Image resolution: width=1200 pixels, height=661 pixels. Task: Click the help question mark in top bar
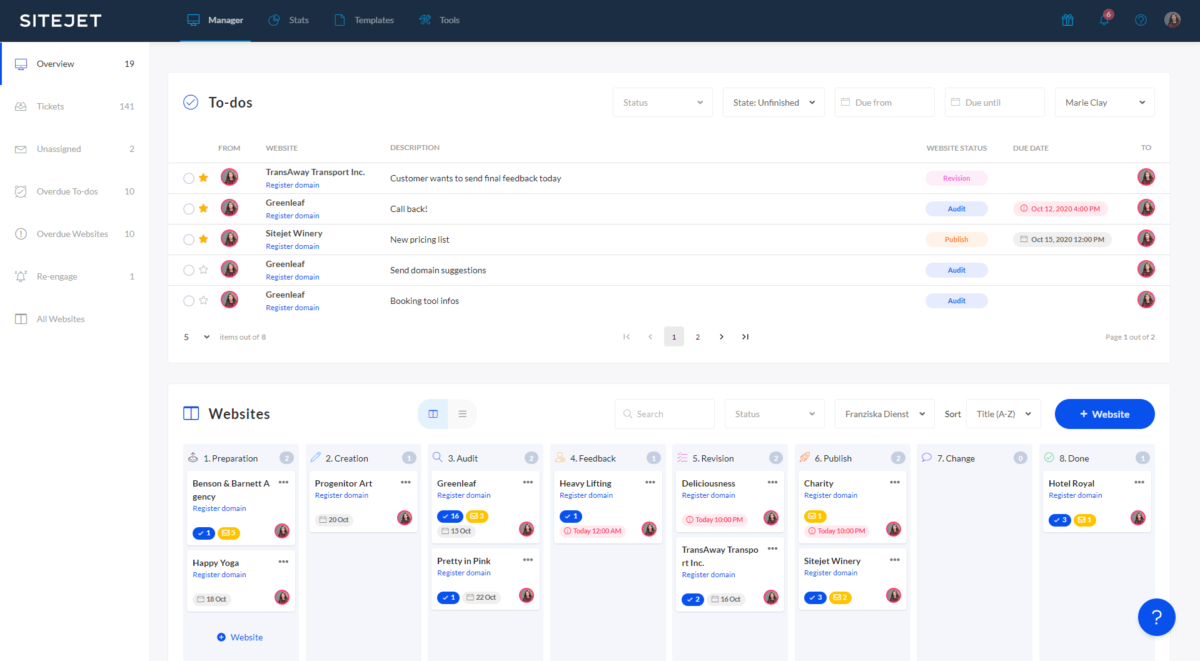click(x=1140, y=20)
